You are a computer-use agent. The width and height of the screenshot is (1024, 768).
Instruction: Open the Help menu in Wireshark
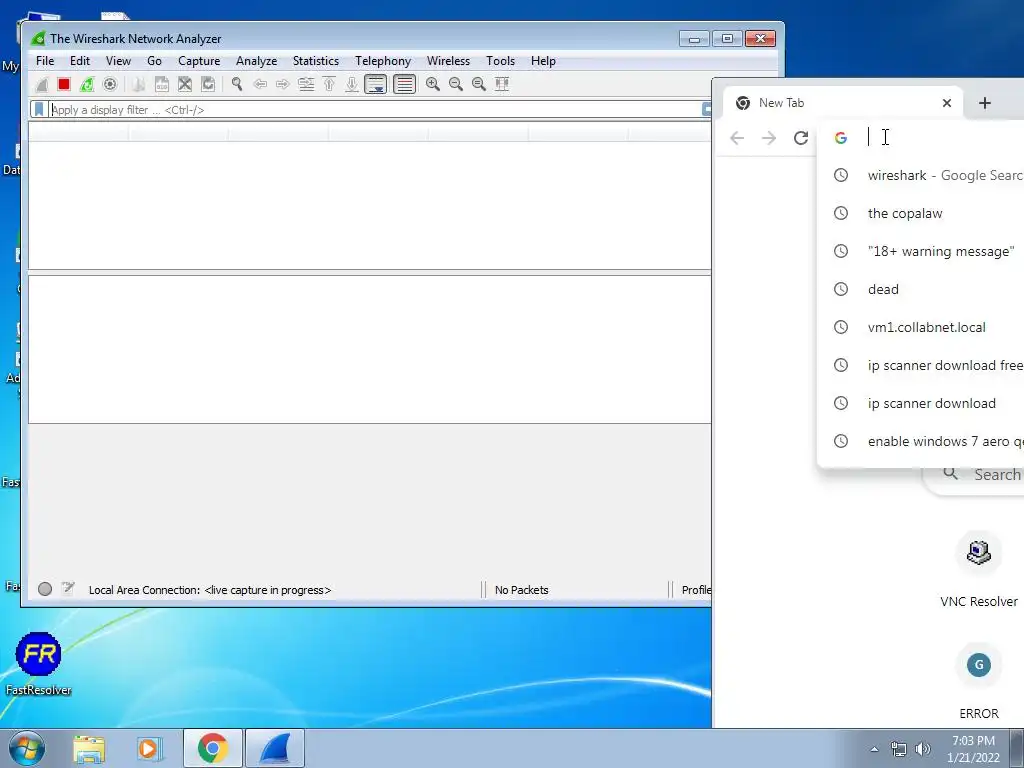543,61
